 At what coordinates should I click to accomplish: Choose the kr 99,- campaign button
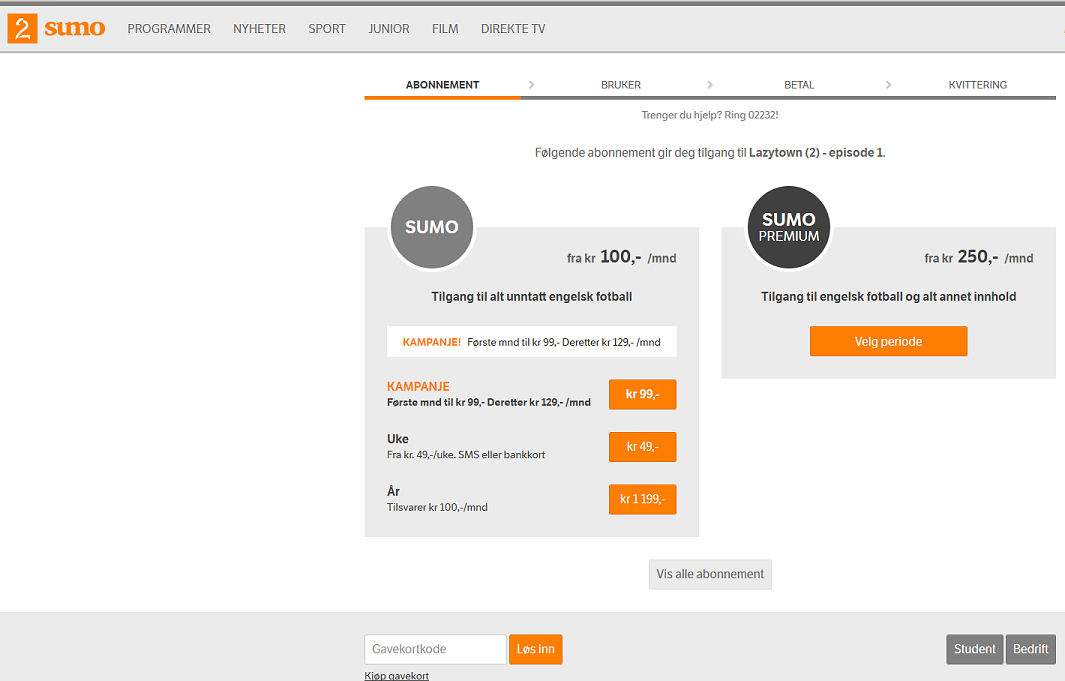(643, 394)
